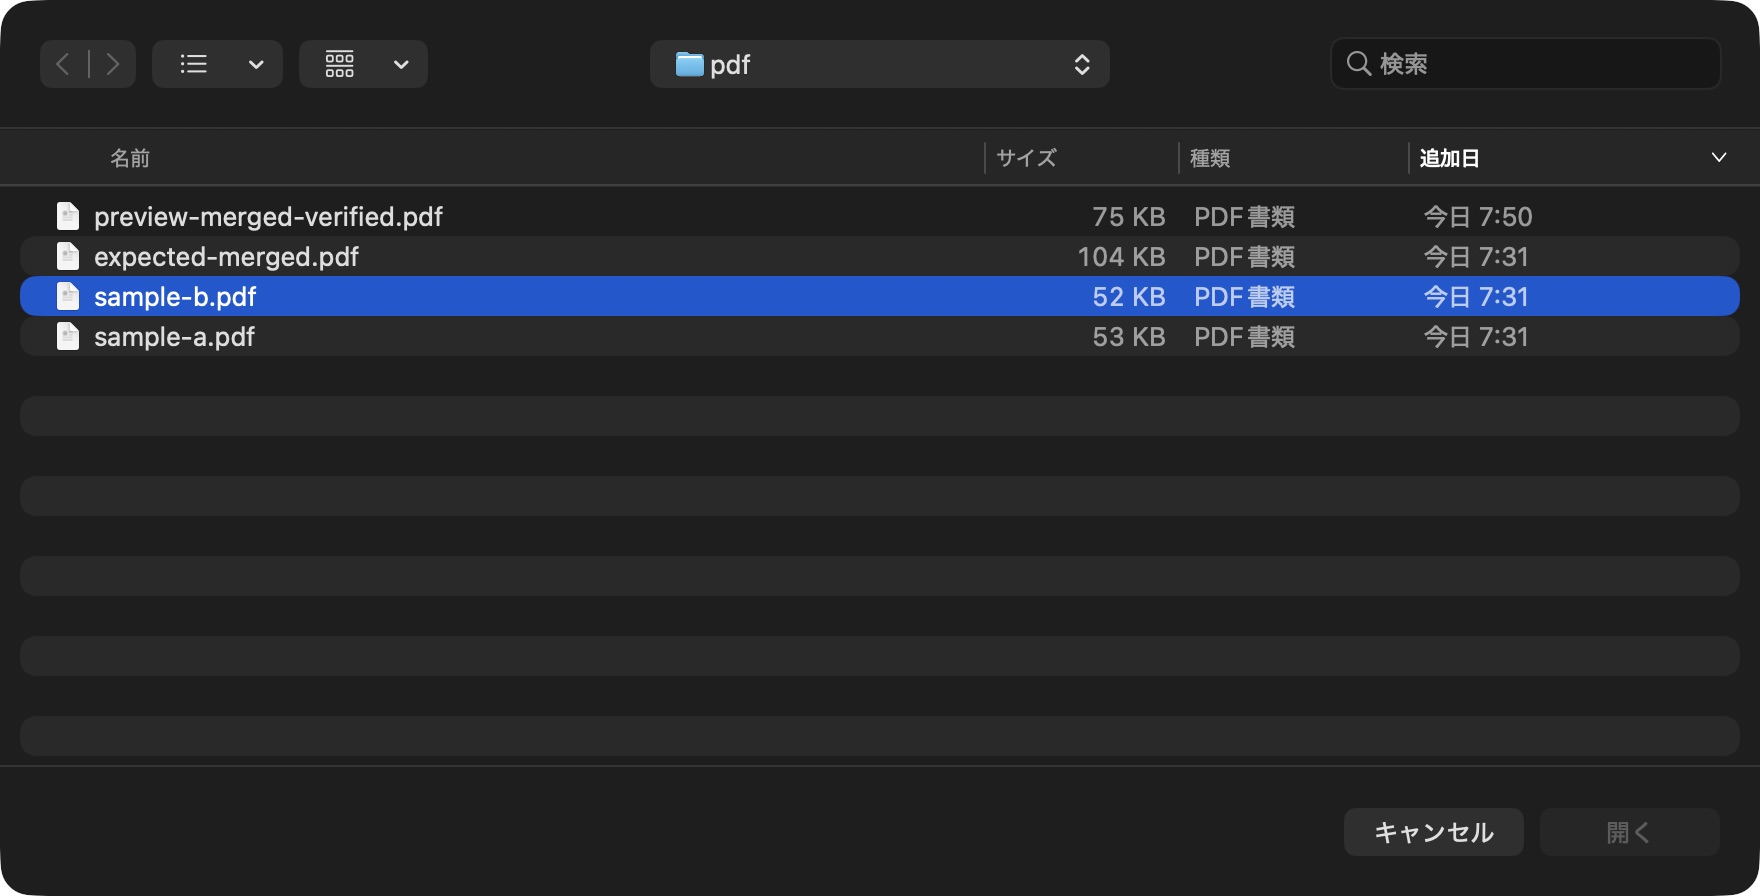This screenshot has width=1760, height=896.
Task: Go forward with the right chevron
Action: [x=113, y=64]
